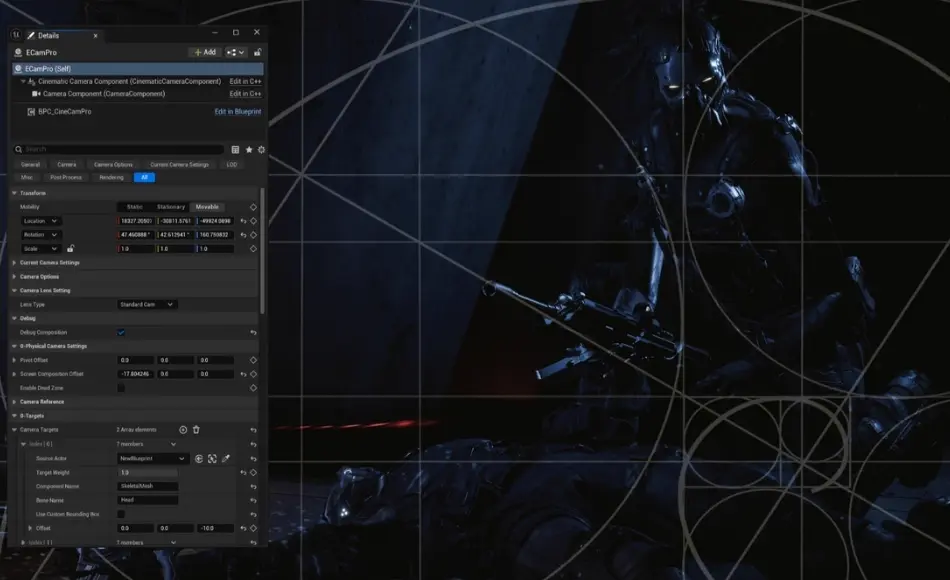950x580 pixels.
Task: Enable the Dead Zone checkbox
Action: tap(121, 388)
